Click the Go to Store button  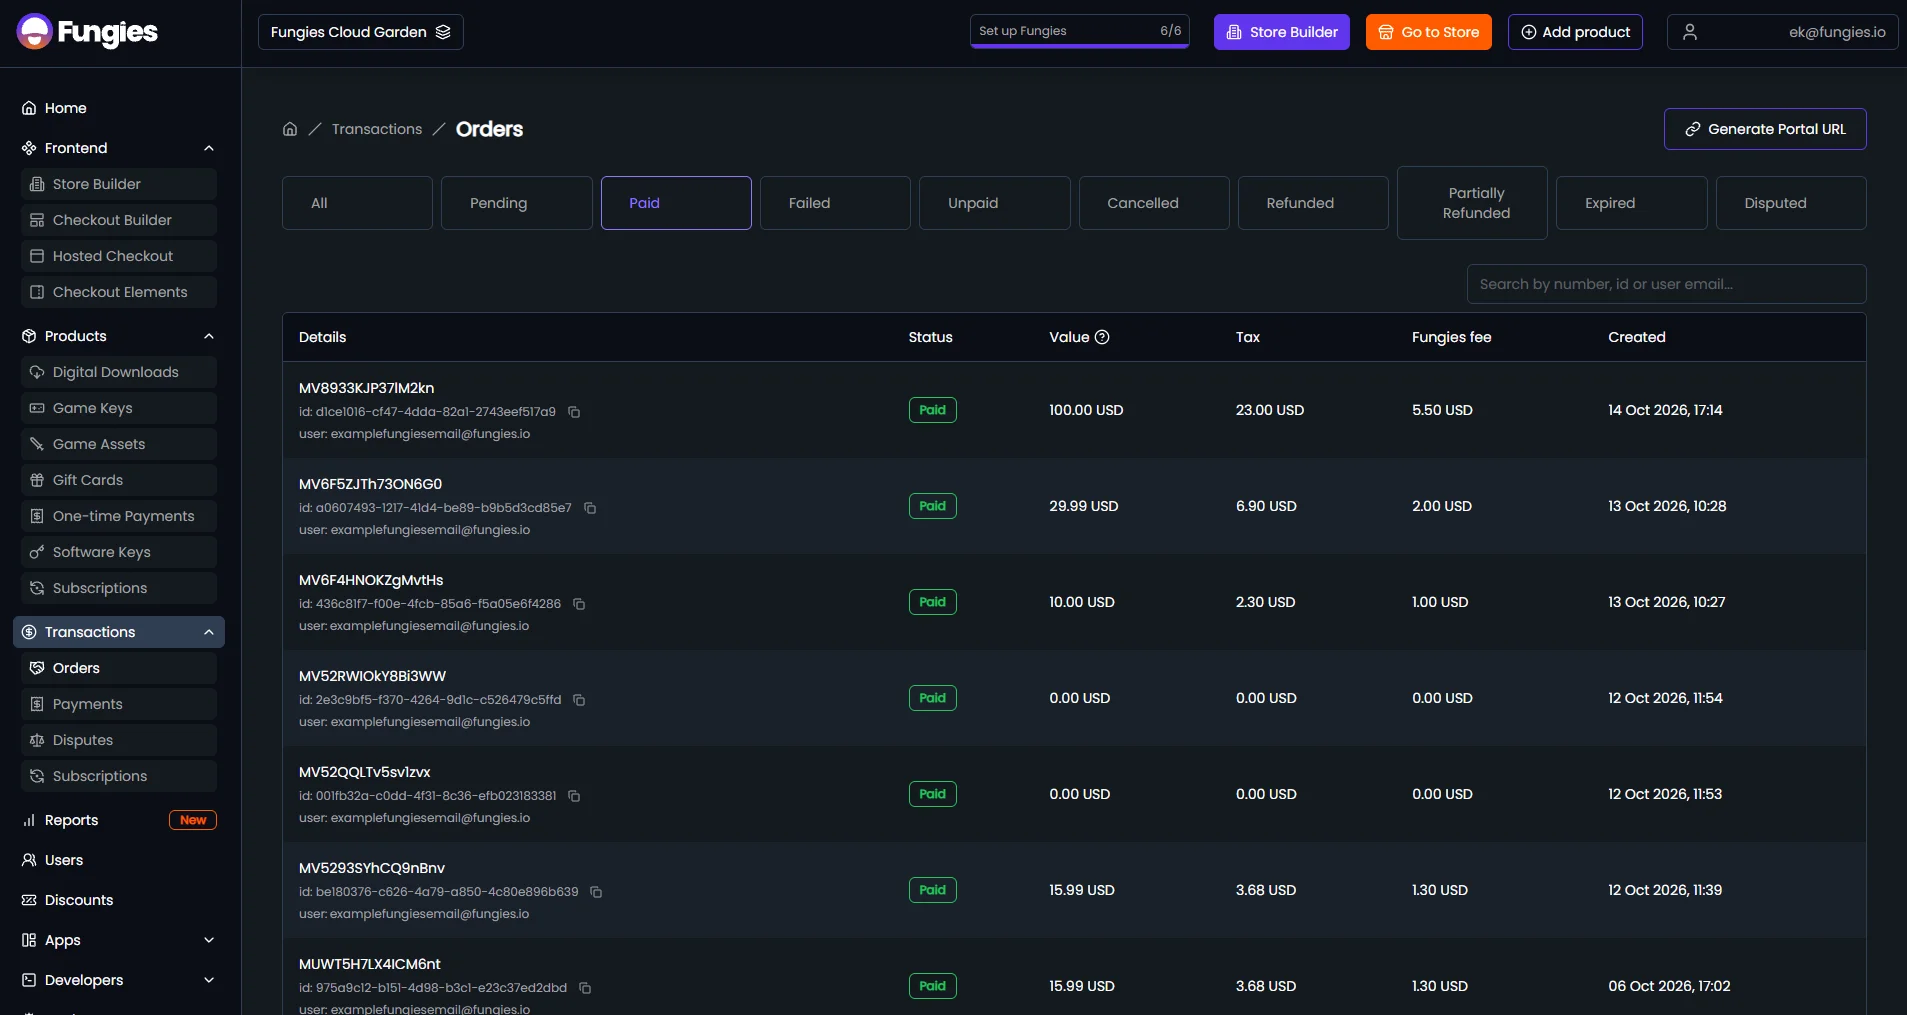click(1429, 32)
